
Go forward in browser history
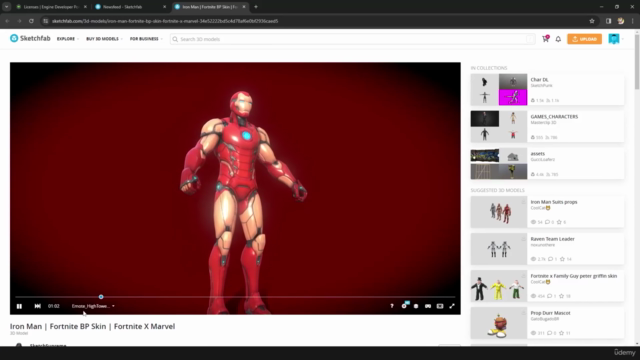pyautogui.click(x=19, y=21)
